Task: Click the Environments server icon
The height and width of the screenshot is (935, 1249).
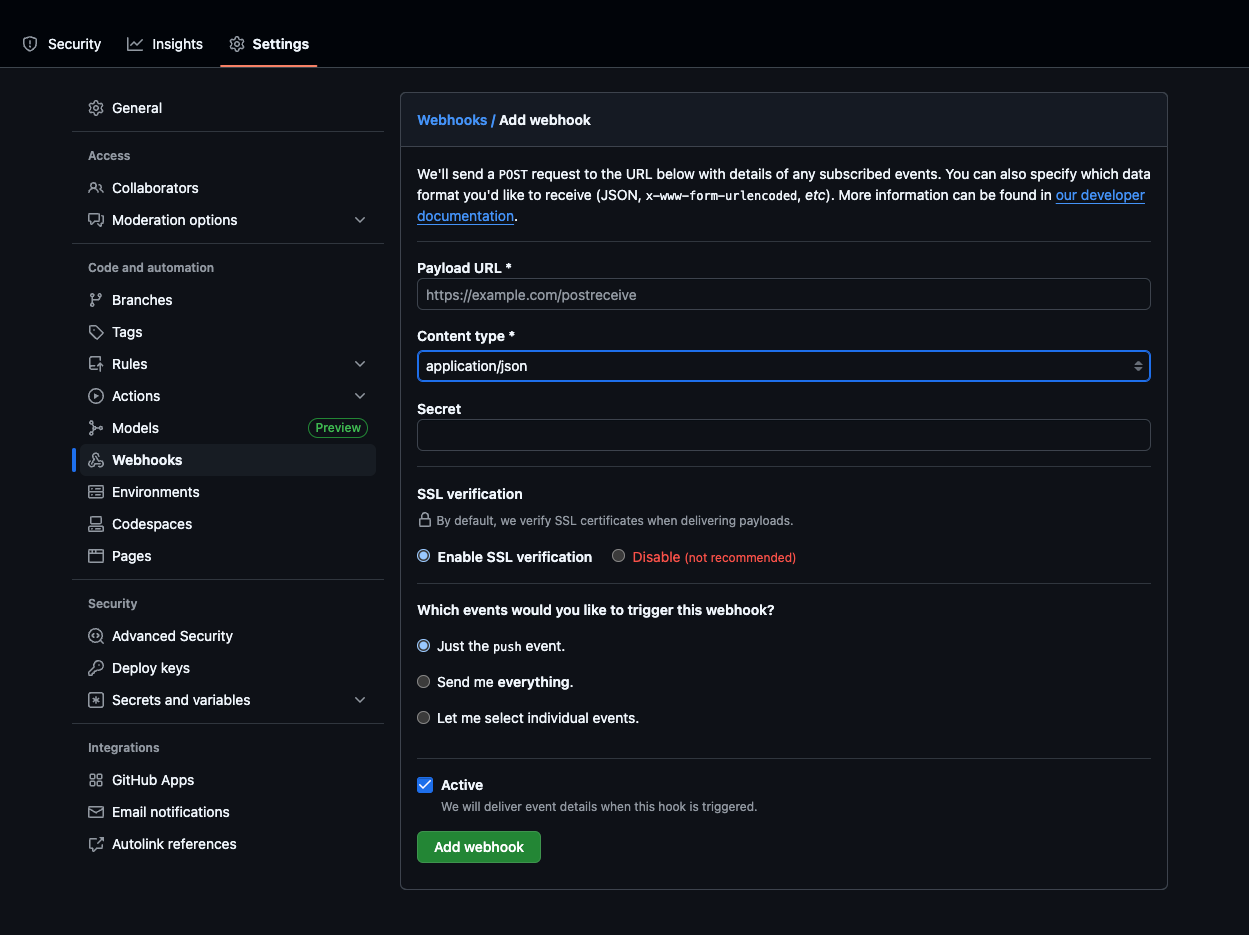Action: point(96,492)
